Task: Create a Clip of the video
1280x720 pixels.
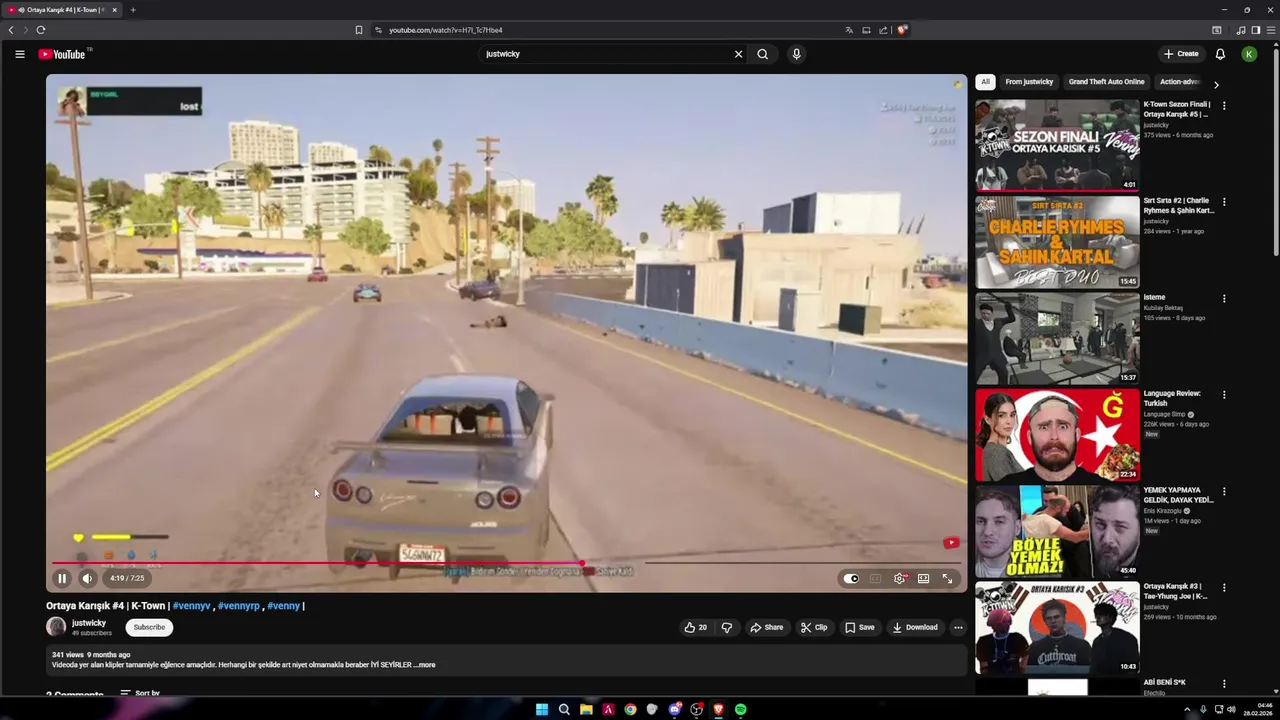Action: tap(814, 627)
